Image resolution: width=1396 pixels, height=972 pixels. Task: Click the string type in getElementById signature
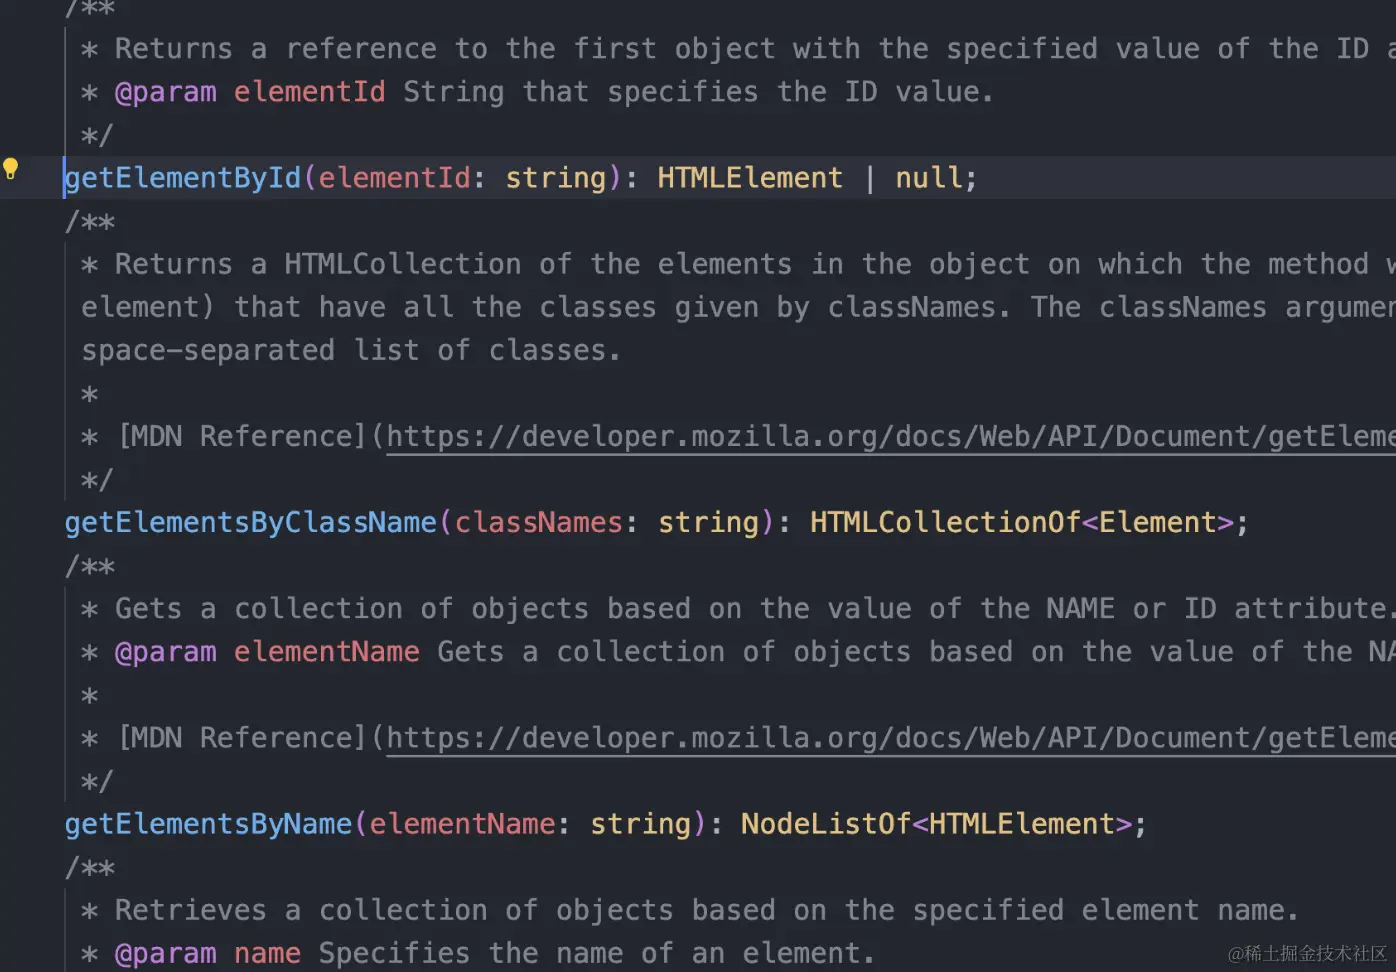(556, 178)
